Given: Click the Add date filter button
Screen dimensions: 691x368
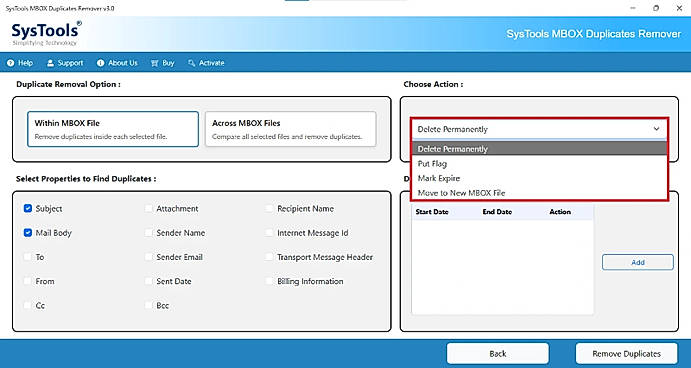Looking at the screenshot, I should click(638, 262).
